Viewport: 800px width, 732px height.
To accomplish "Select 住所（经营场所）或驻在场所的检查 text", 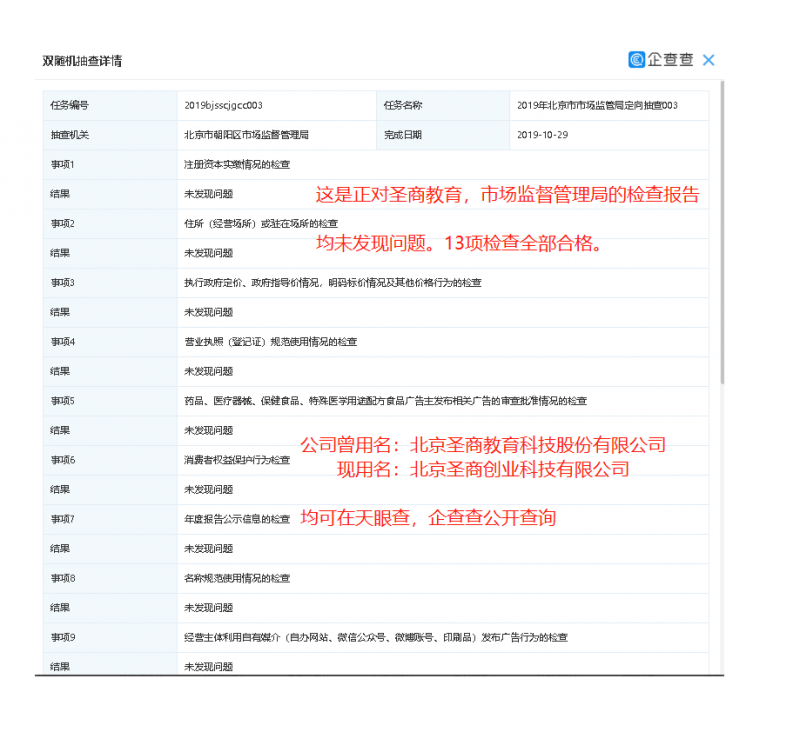I will click(x=261, y=224).
